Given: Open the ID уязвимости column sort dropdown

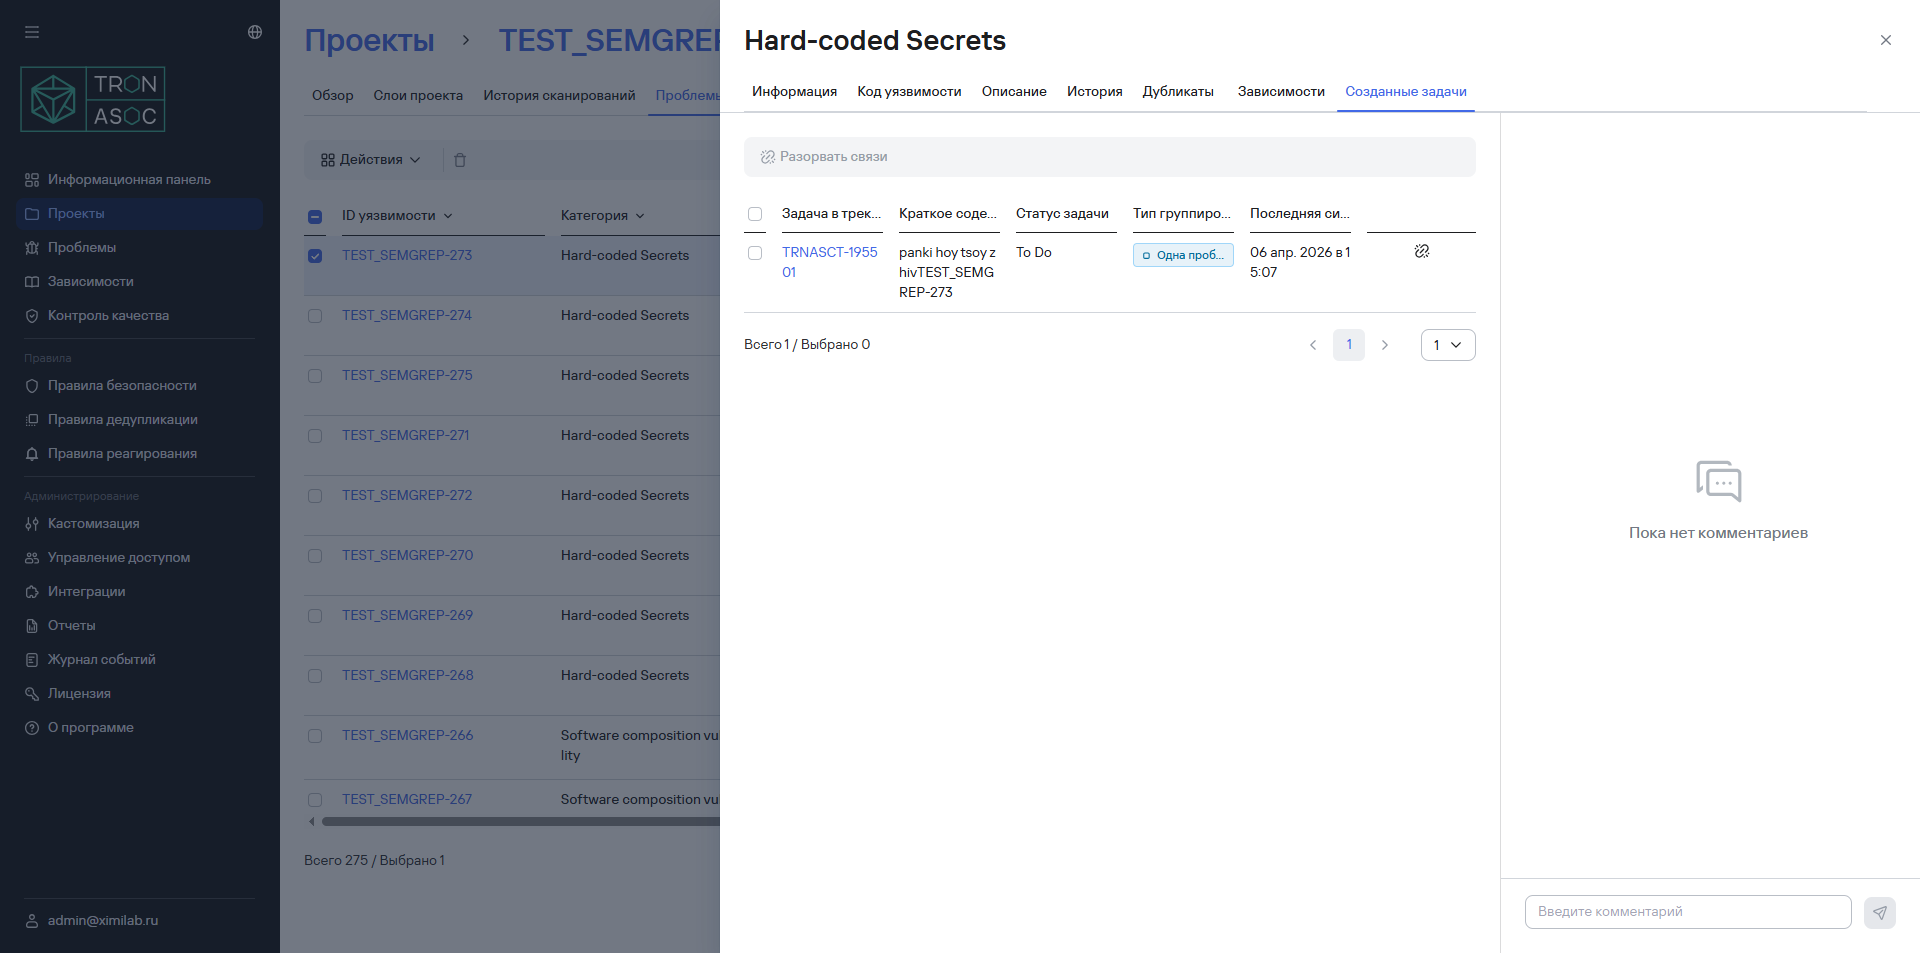Looking at the screenshot, I should pyautogui.click(x=447, y=216).
